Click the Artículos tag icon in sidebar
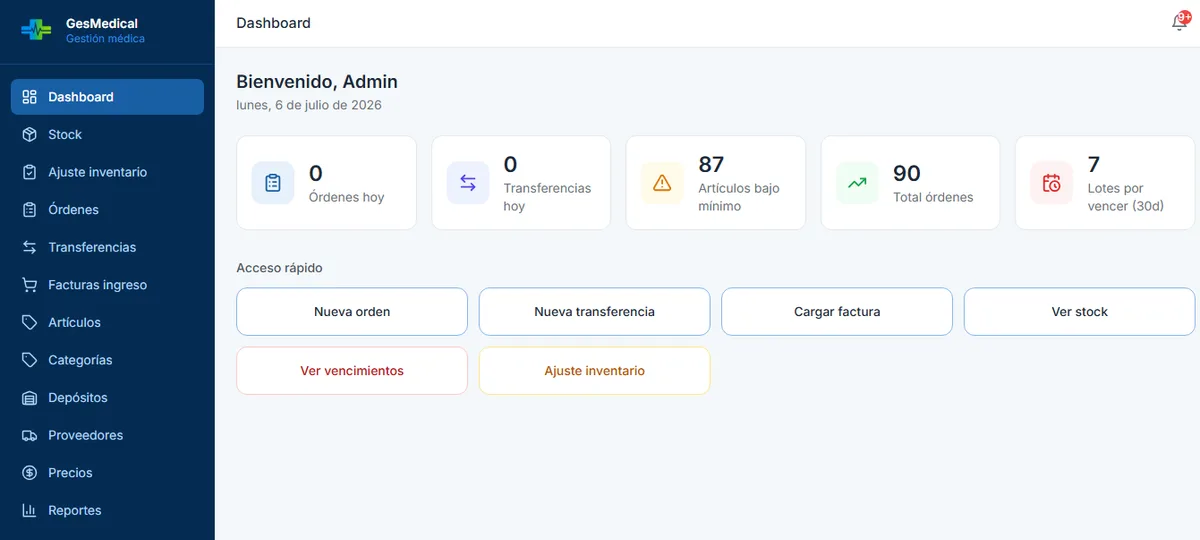Viewport: 1200px width, 540px height. pyautogui.click(x=30, y=322)
